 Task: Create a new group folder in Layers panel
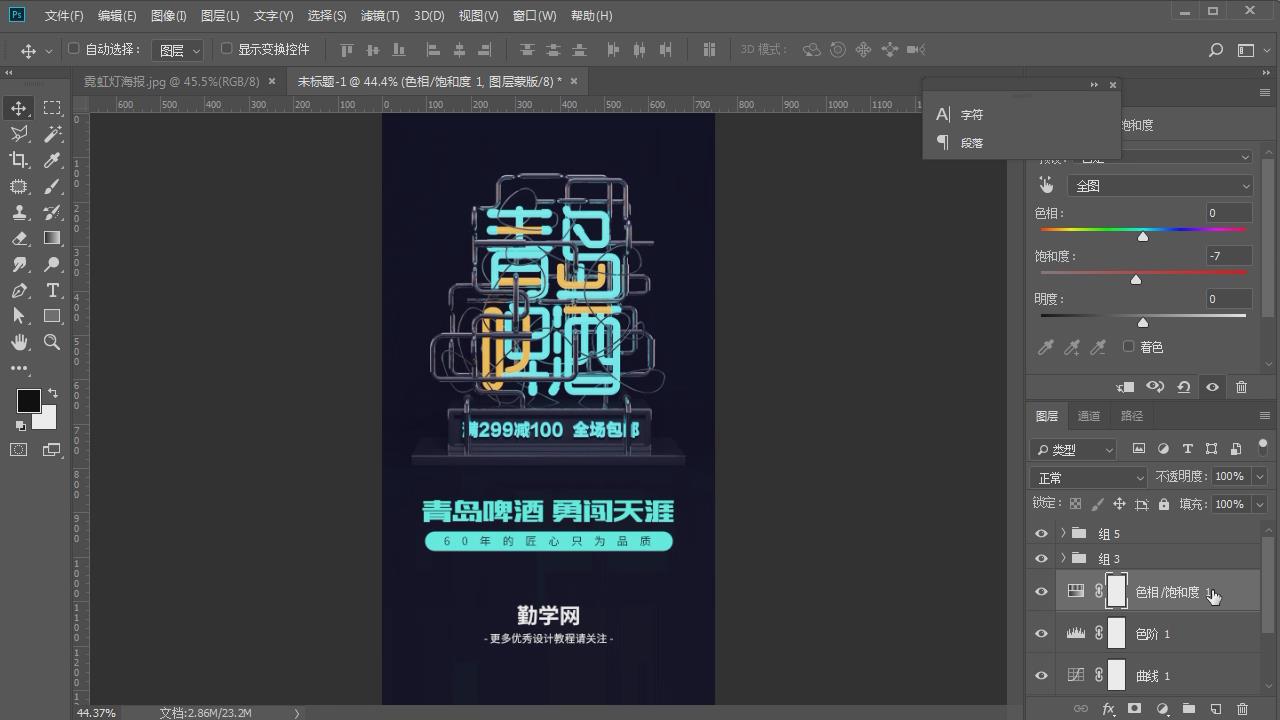(1189, 709)
